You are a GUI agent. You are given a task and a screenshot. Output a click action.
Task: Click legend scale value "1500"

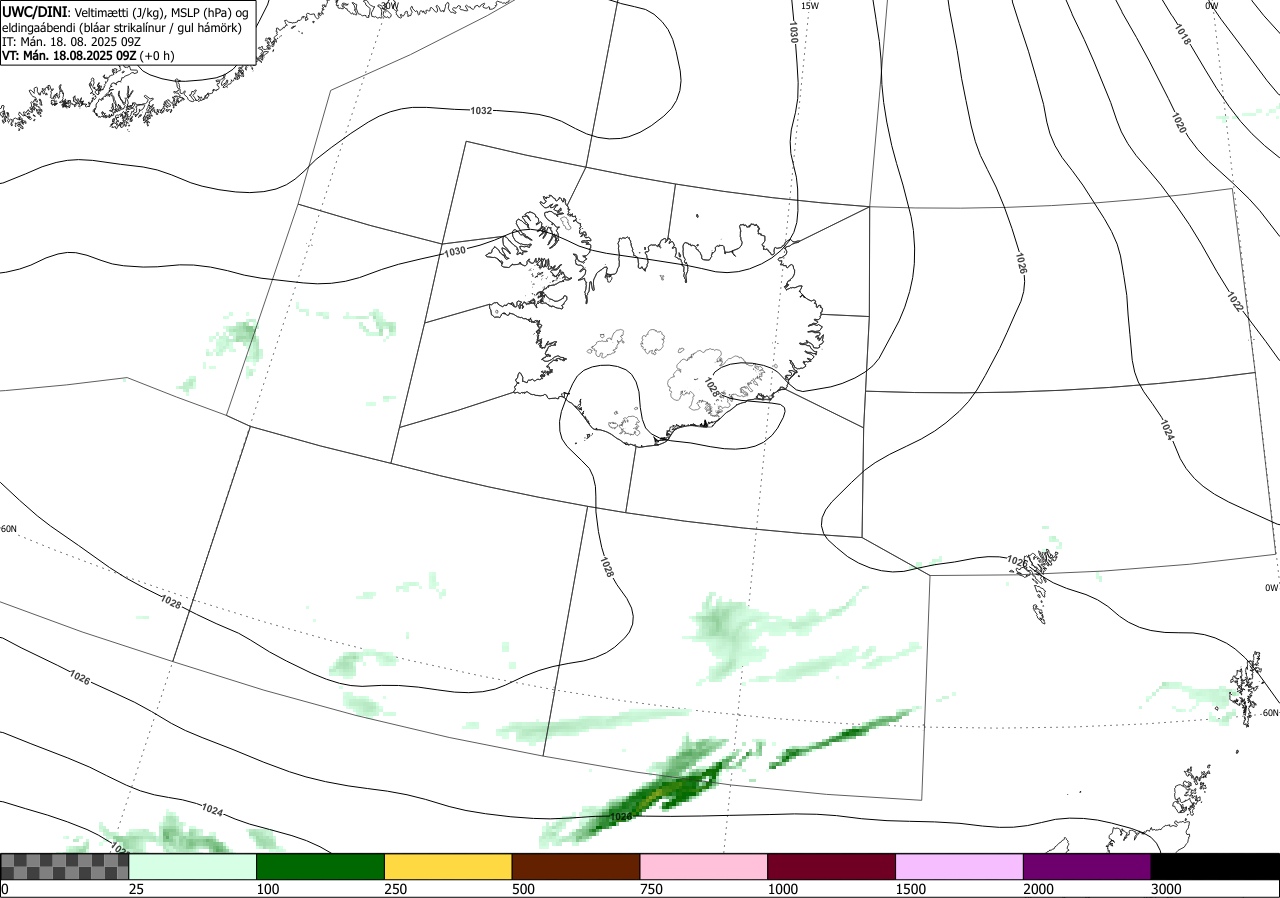(910, 889)
